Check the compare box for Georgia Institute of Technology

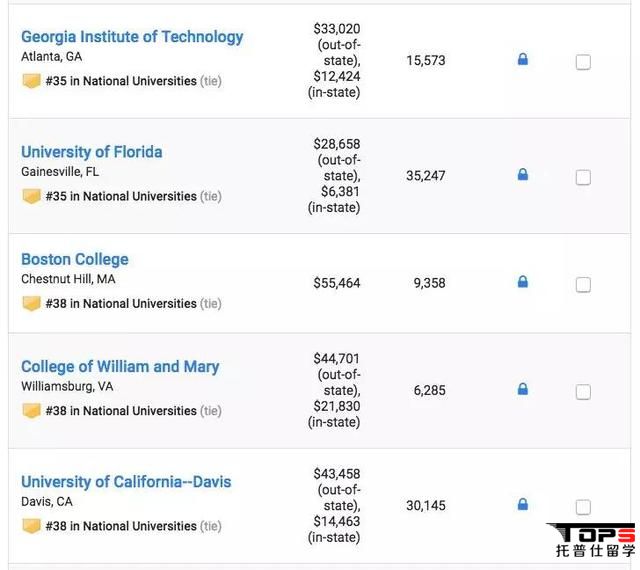point(583,62)
